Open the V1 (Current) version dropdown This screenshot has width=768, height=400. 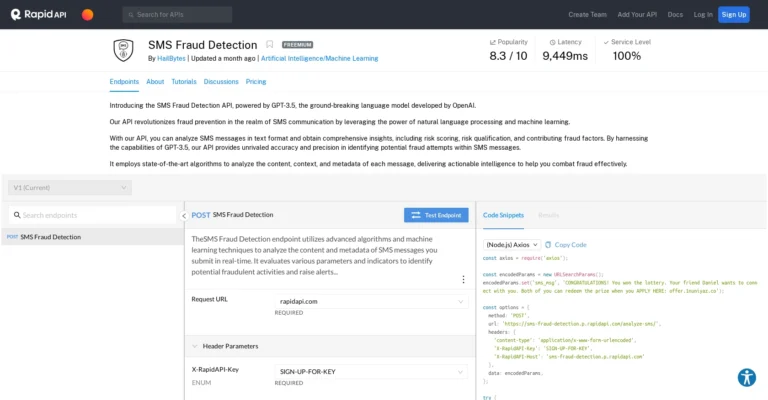point(69,187)
